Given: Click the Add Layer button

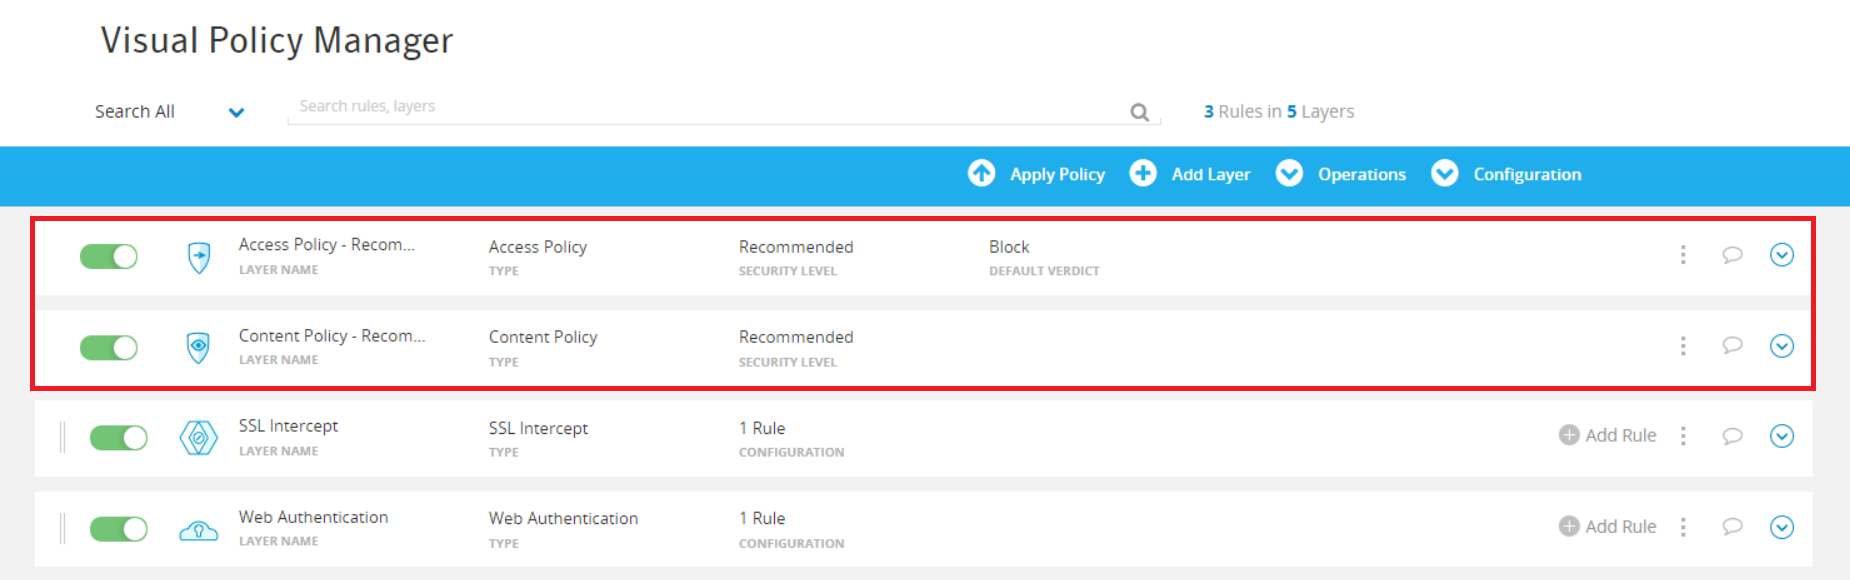Looking at the screenshot, I should point(1190,174).
